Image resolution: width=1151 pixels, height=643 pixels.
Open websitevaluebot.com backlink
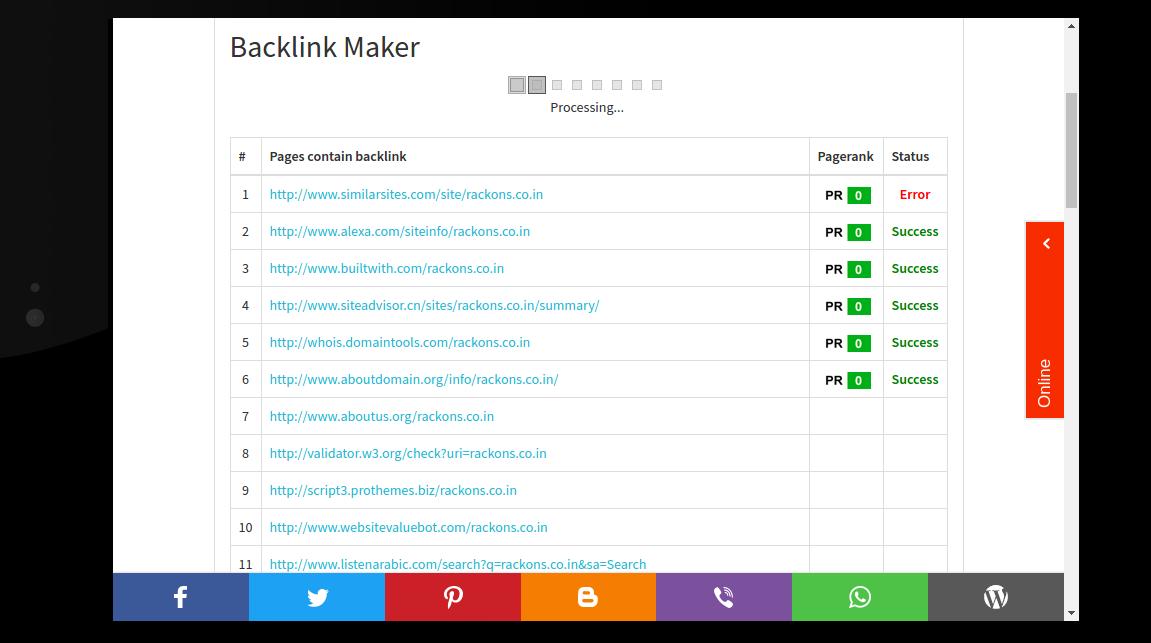point(408,527)
